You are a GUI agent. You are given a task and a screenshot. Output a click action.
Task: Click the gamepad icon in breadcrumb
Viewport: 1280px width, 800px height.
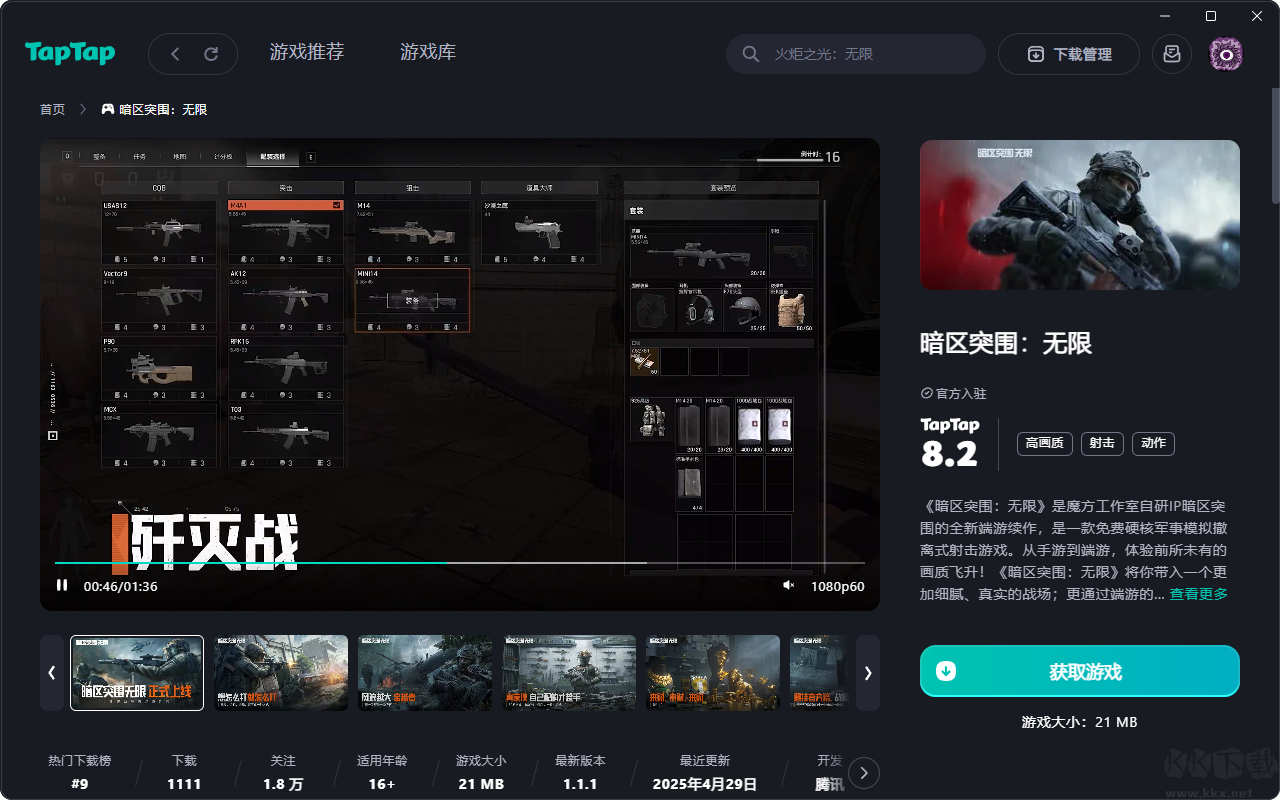tap(108, 109)
